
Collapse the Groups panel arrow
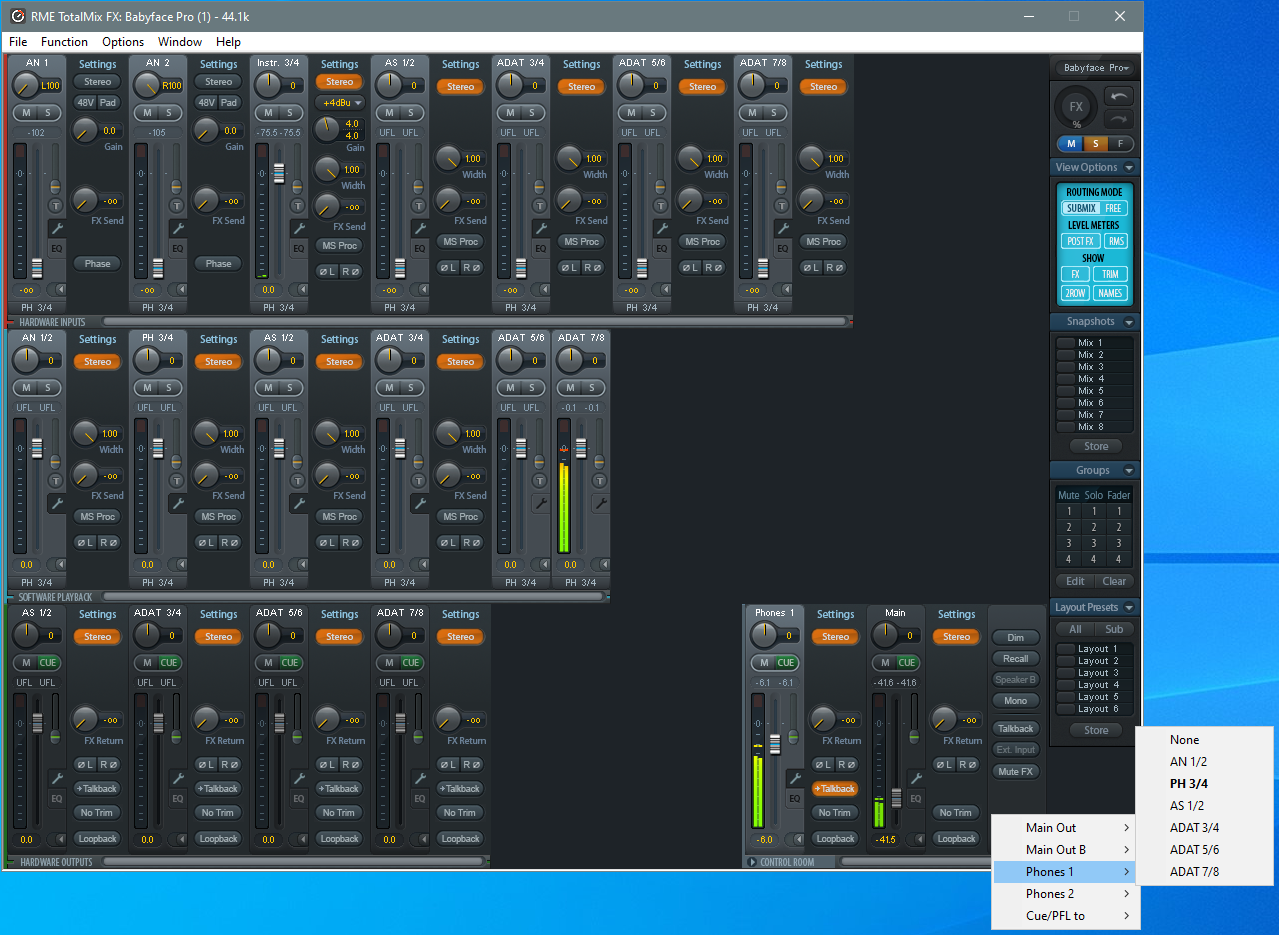(1129, 470)
